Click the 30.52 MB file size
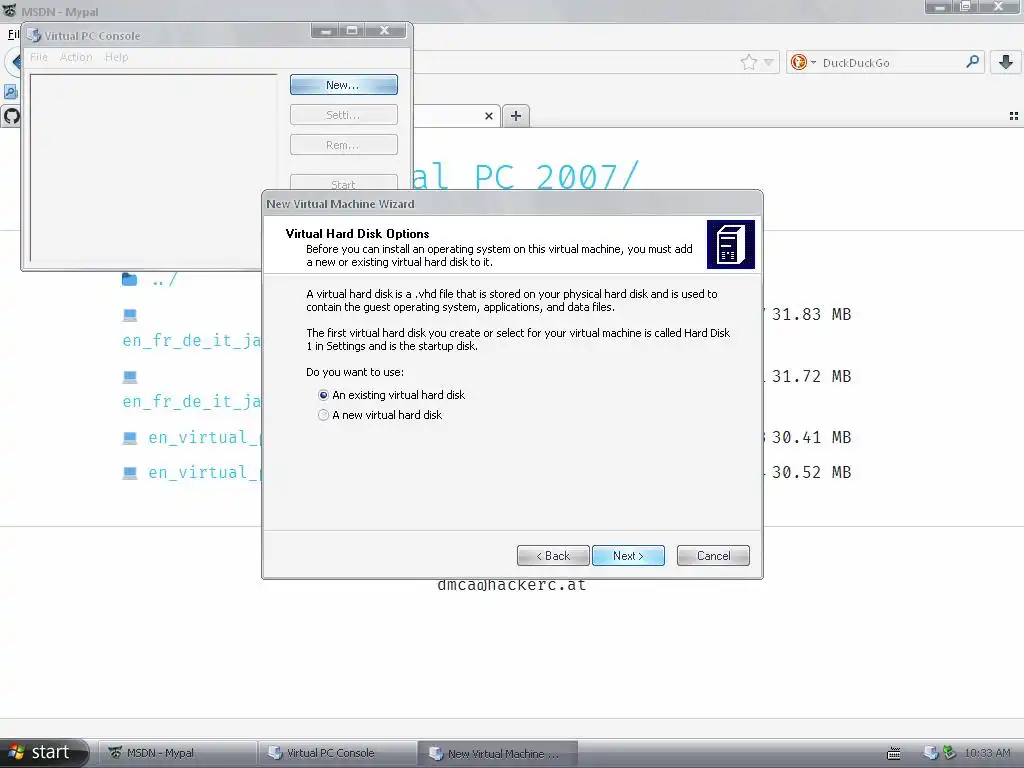Viewport: 1024px width, 768px height. coord(811,472)
